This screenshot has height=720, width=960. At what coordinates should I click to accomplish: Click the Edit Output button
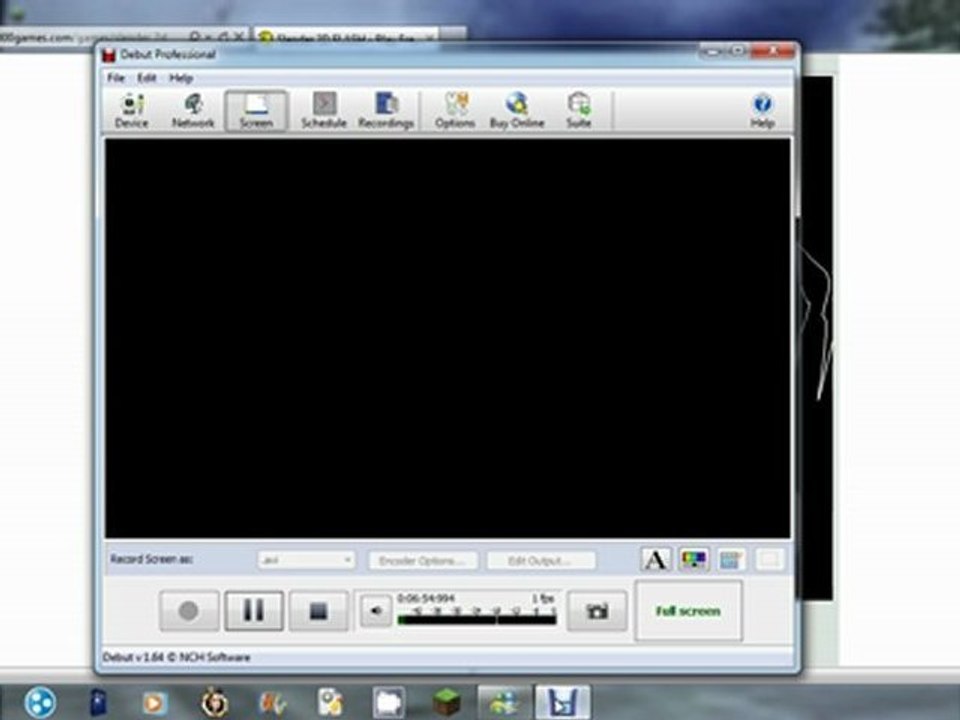coord(541,560)
